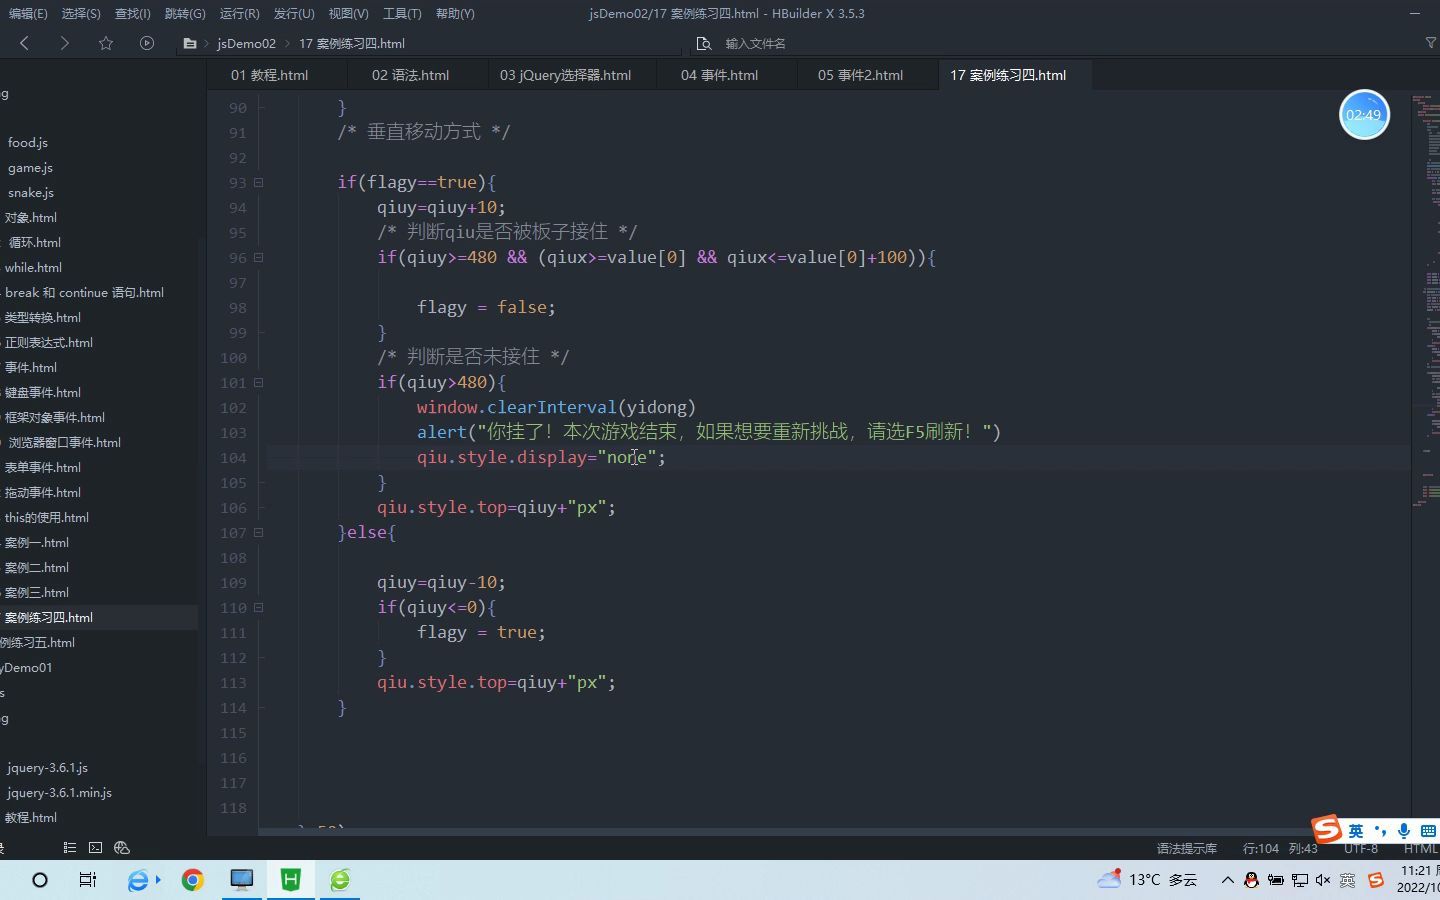Open the 发行(U) menu

click(294, 13)
